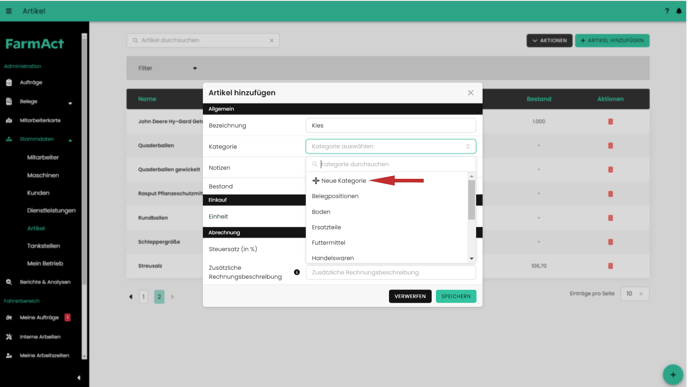
Task: Click the Mitarbeiterkarte map icon
Action: [x=9, y=120]
